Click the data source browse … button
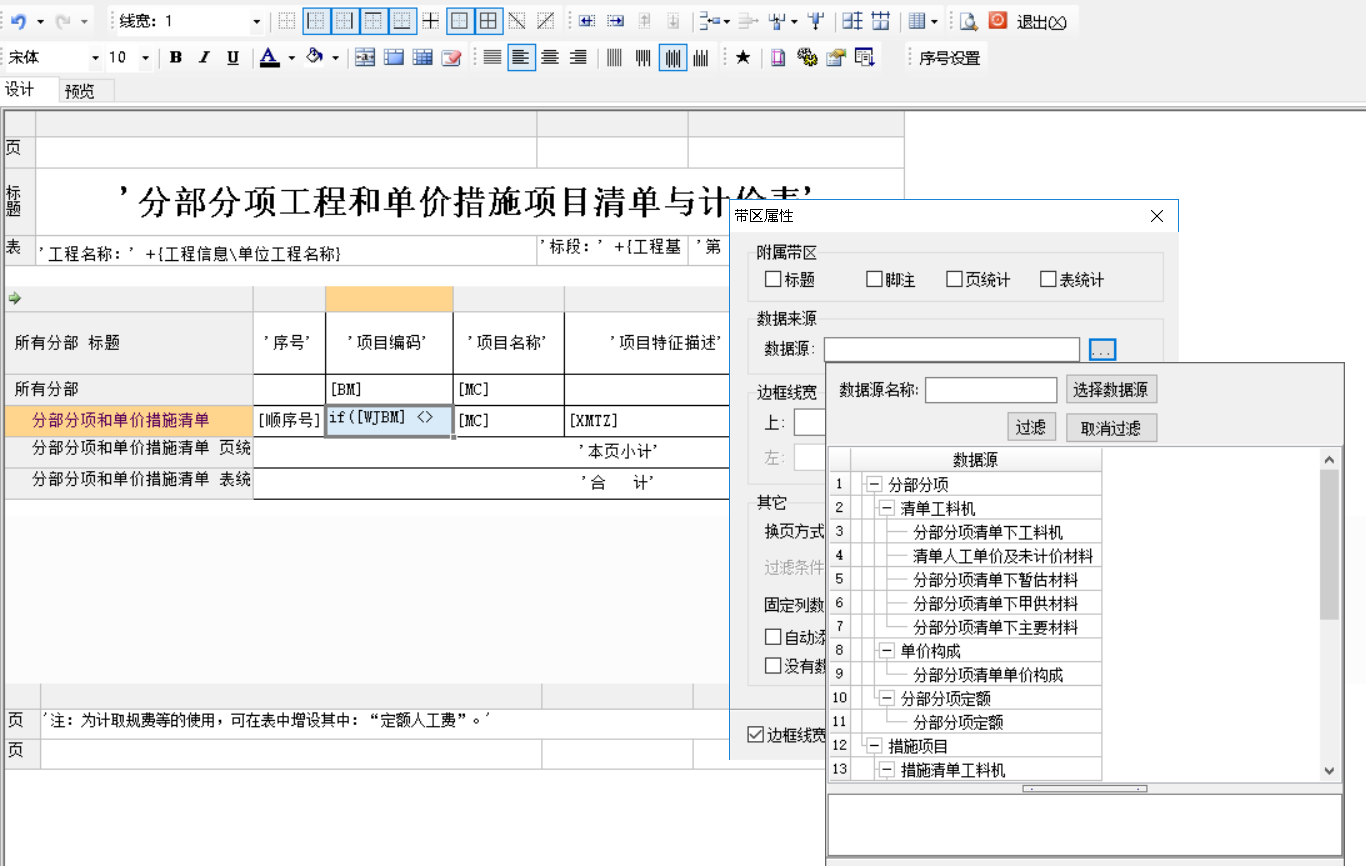Image resolution: width=1366 pixels, height=866 pixels. pos(1102,350)
